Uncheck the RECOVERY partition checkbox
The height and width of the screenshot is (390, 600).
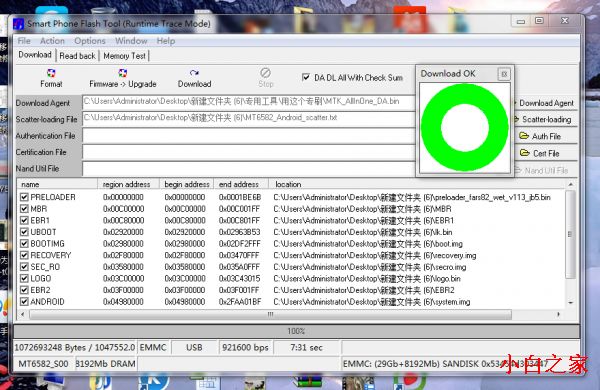[x=24, y=255]
